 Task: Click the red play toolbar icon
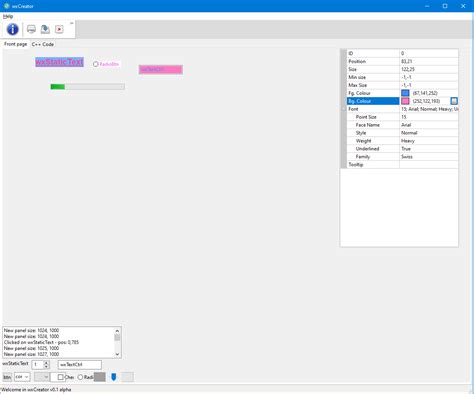tap(59, 29)
